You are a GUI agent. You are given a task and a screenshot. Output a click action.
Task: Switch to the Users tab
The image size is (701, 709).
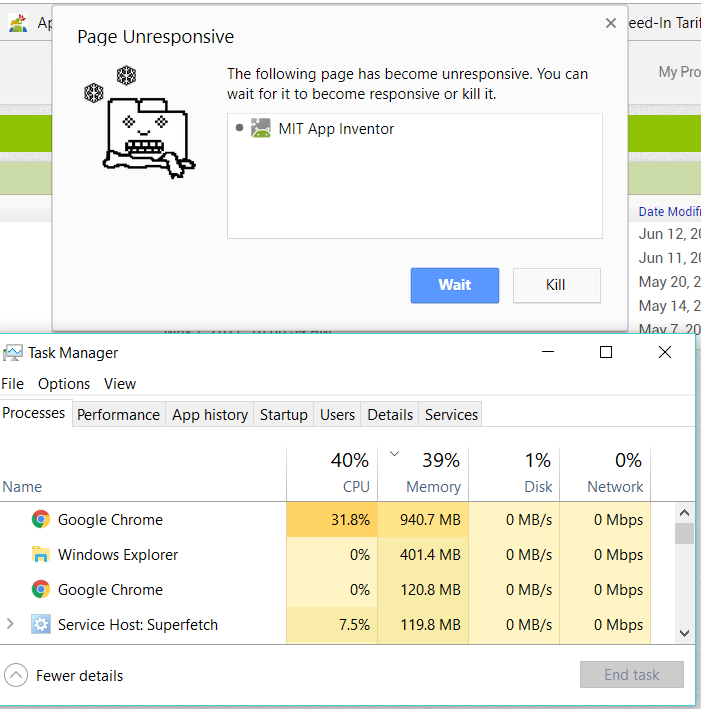point(337,415)
